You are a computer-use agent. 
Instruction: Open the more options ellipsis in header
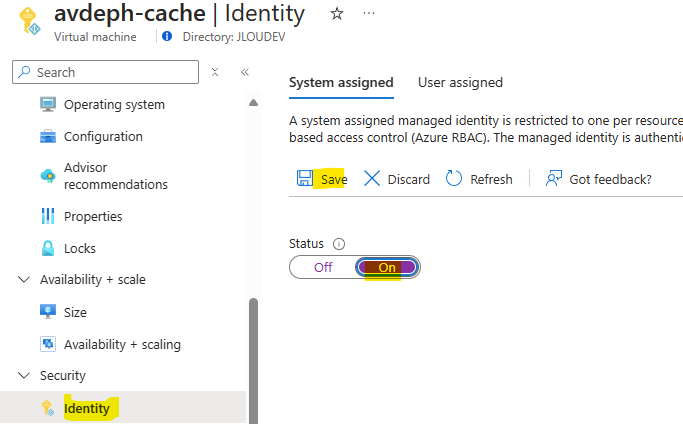tap(369, 14)
